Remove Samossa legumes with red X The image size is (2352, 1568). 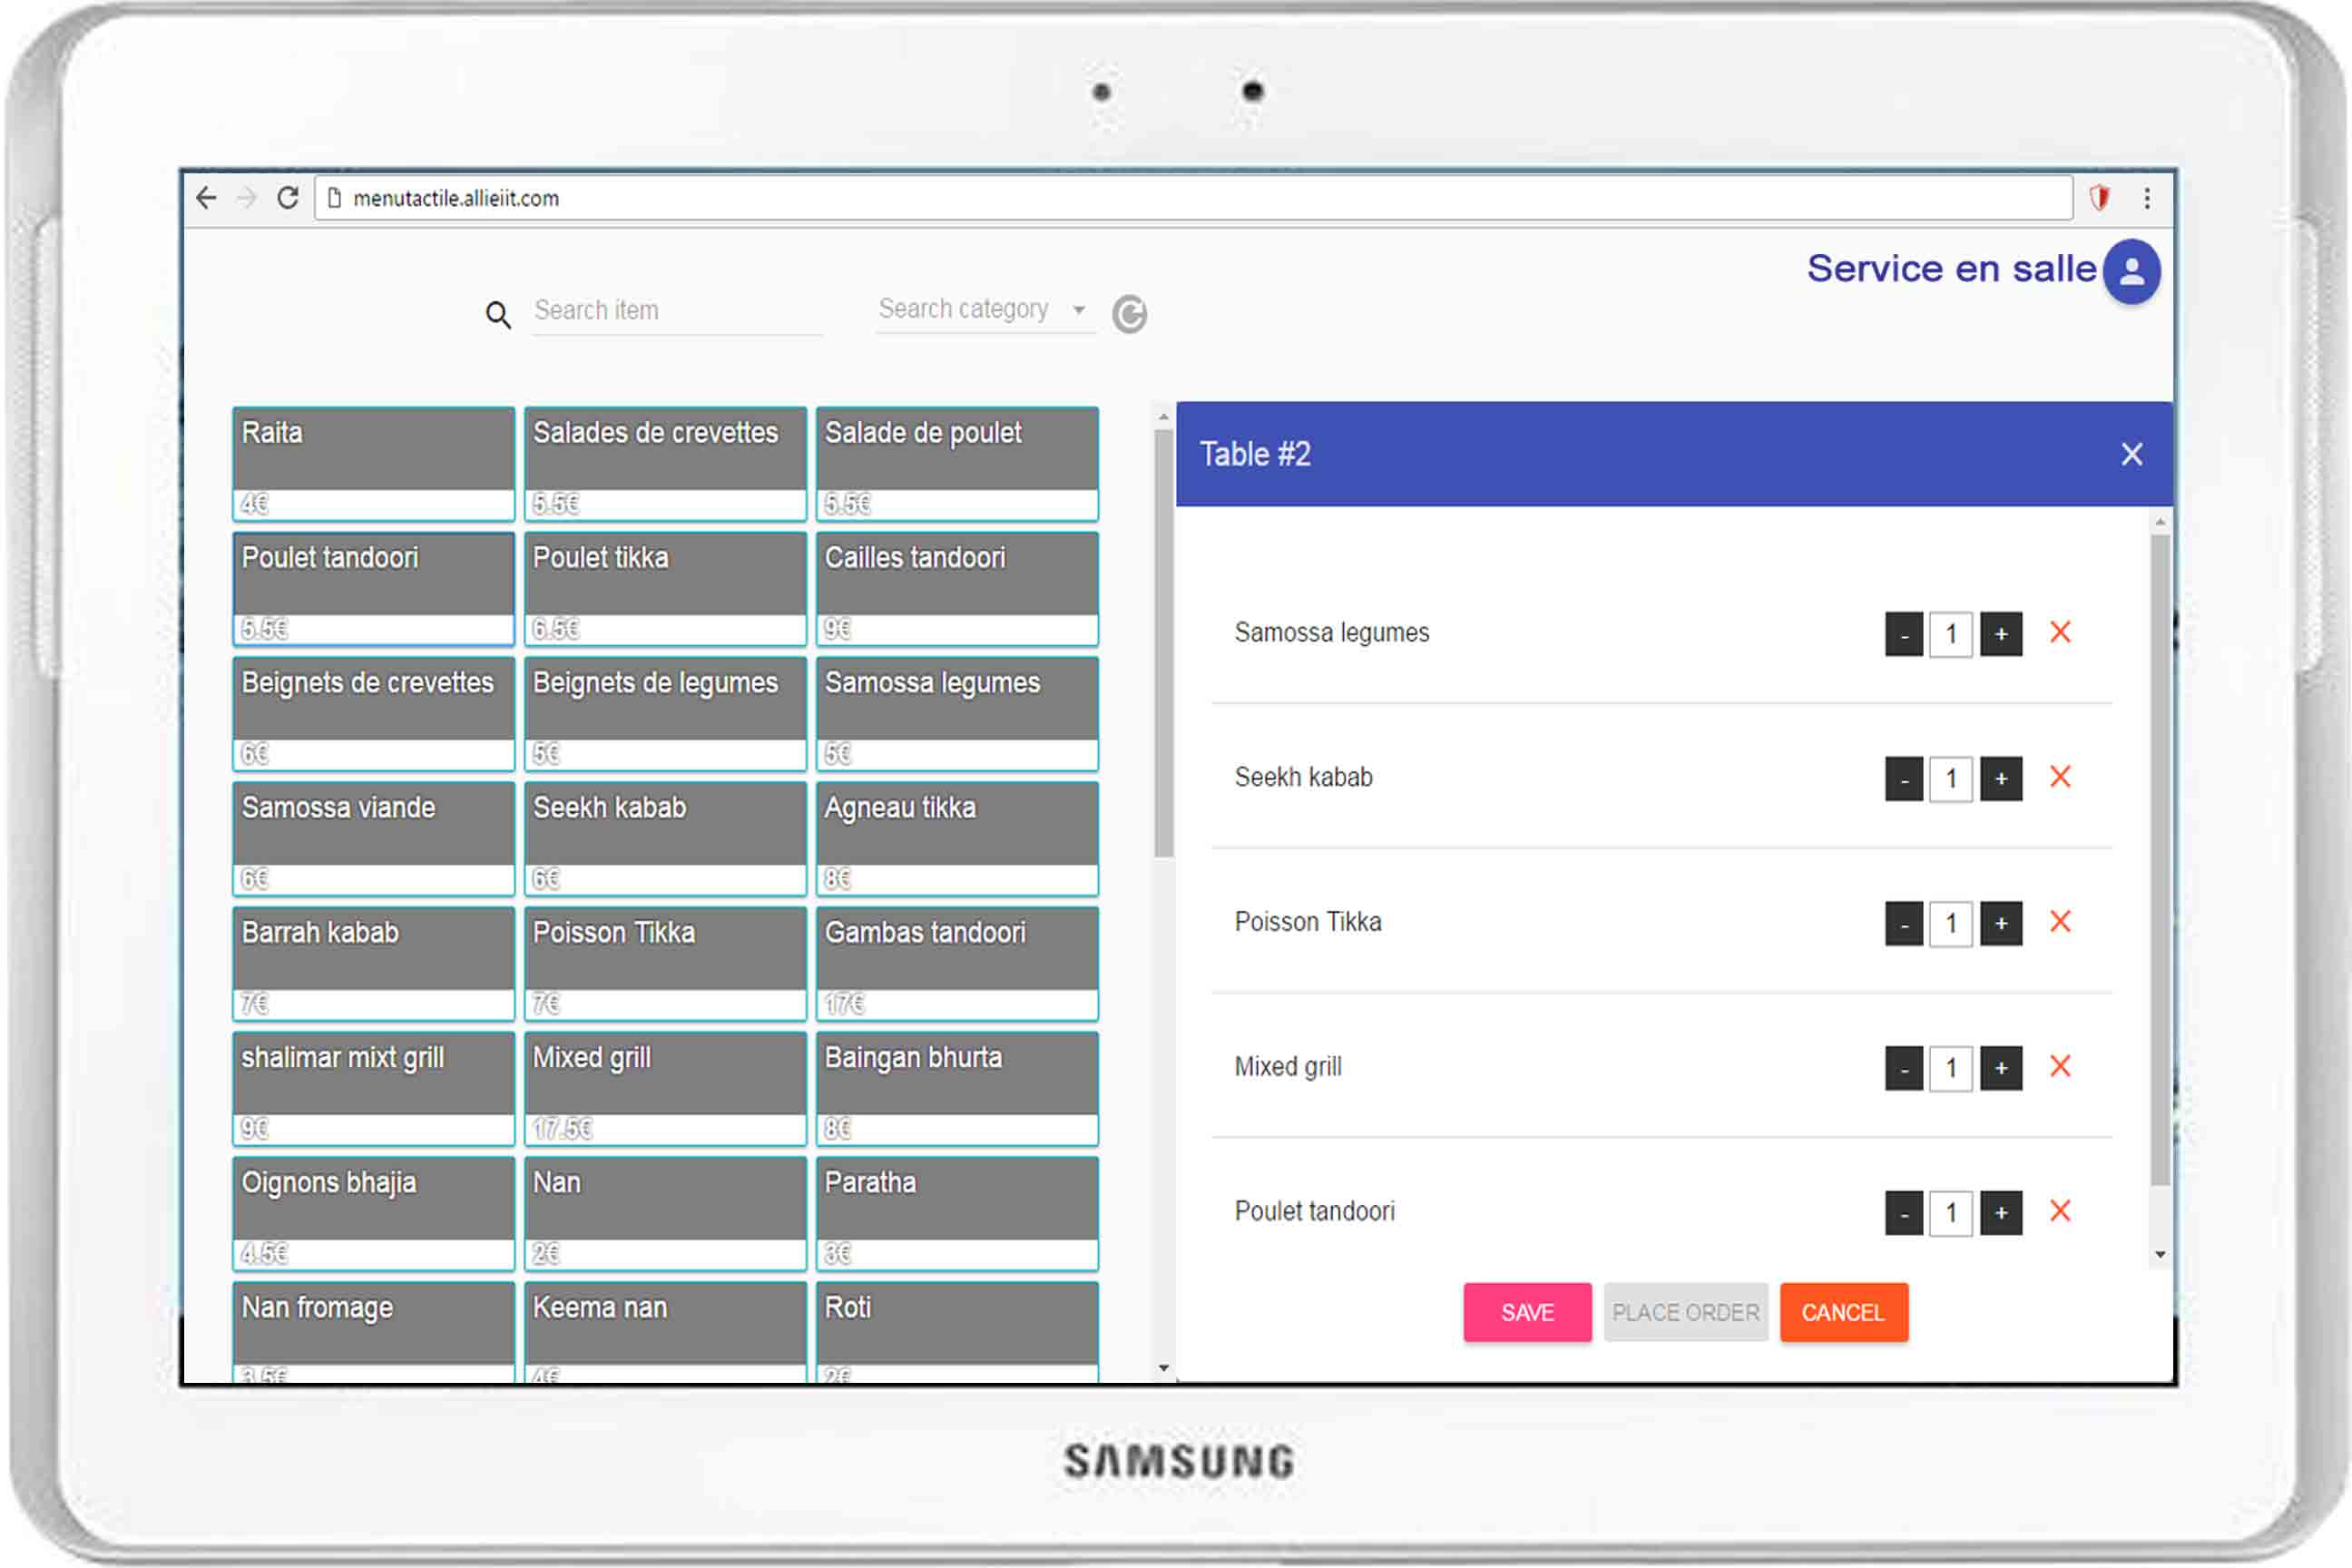(2060, 633)
